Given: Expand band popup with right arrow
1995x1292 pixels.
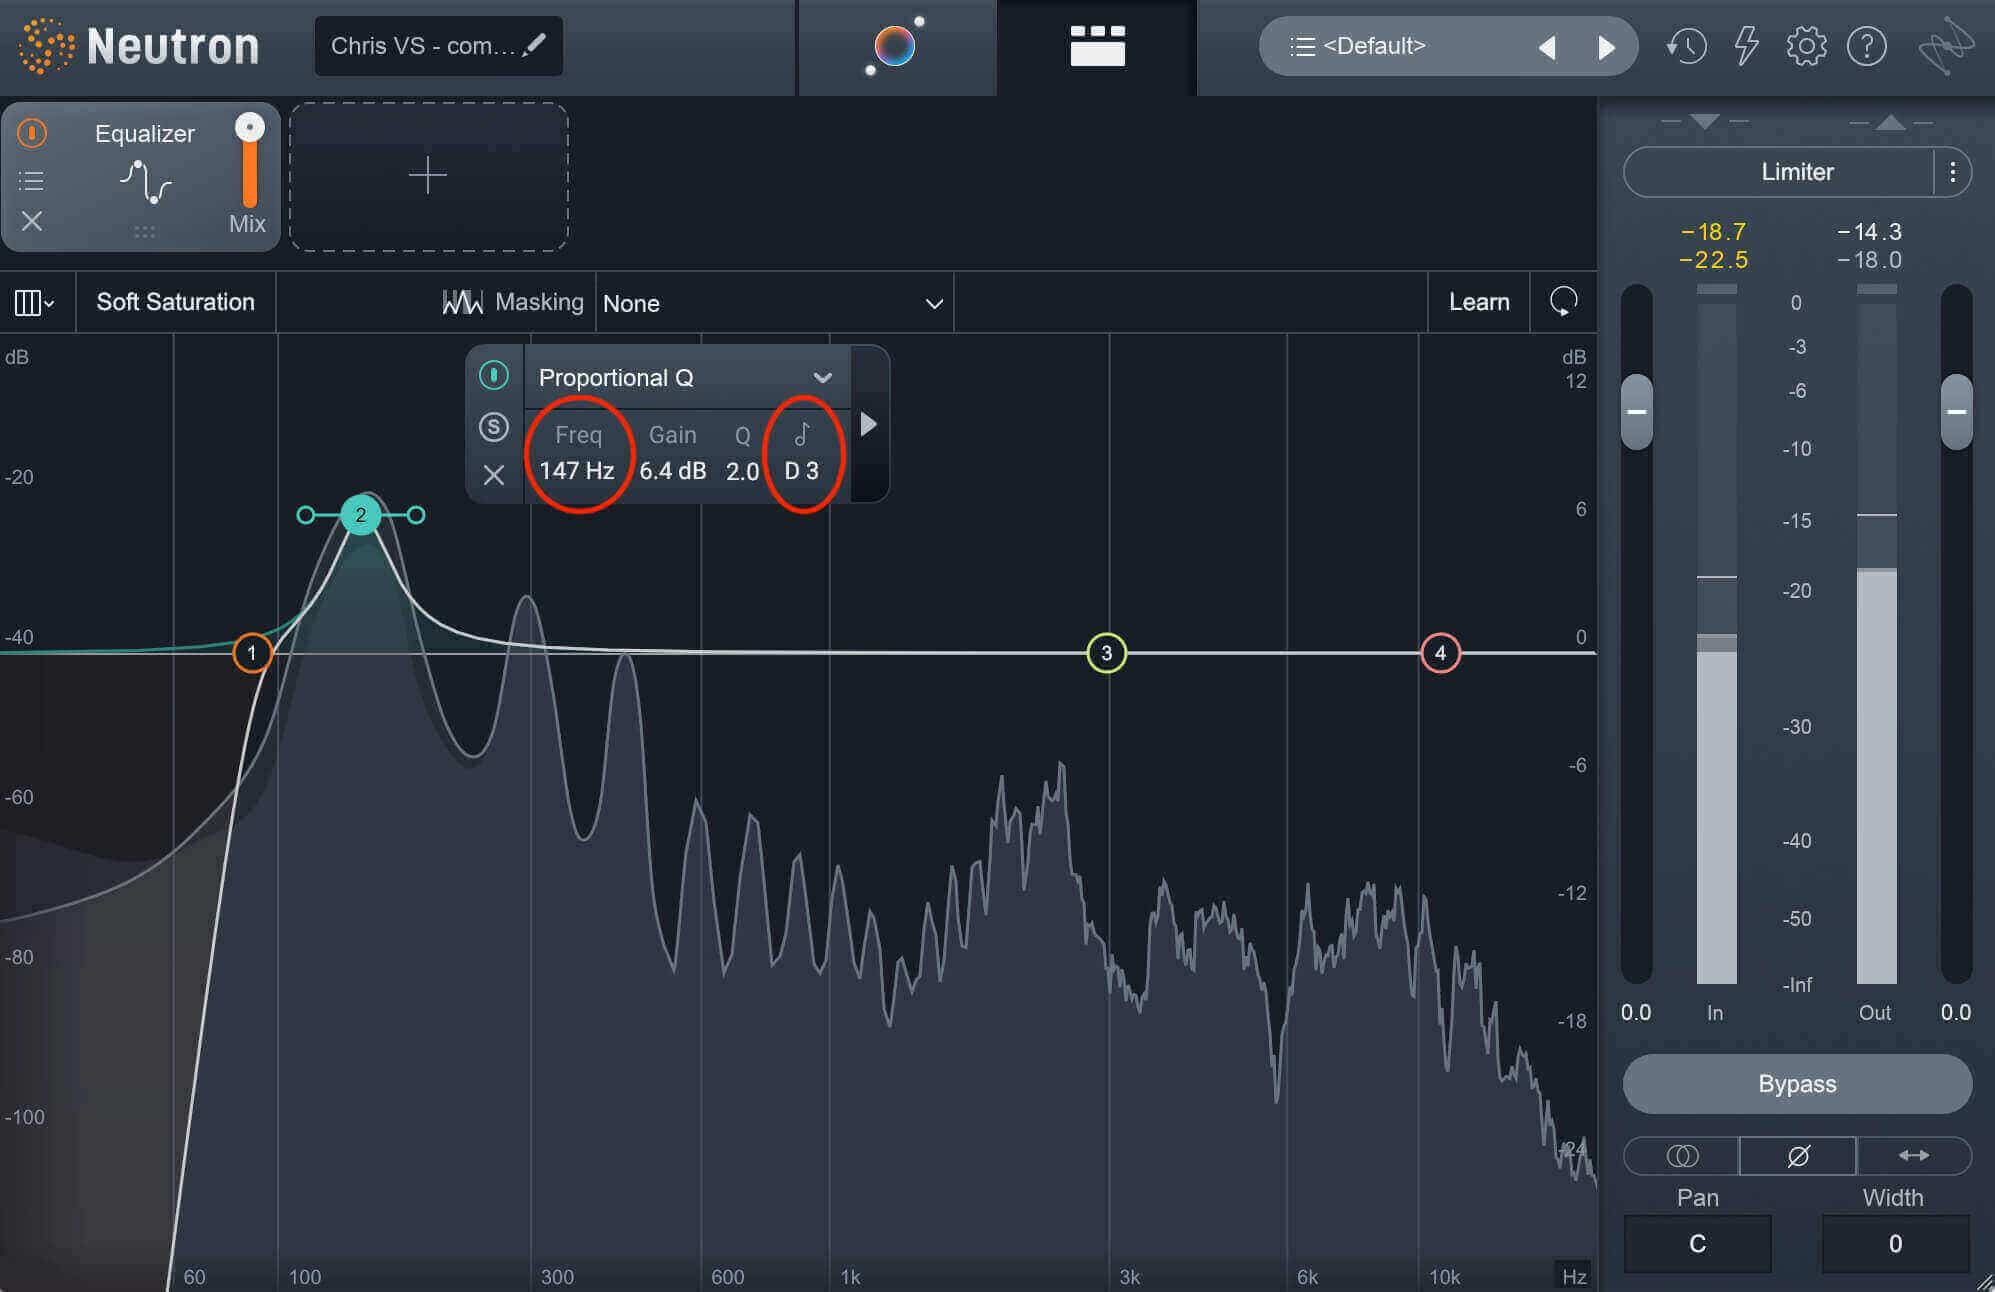Looking at the screenshot, I should (x=868, y=424).
